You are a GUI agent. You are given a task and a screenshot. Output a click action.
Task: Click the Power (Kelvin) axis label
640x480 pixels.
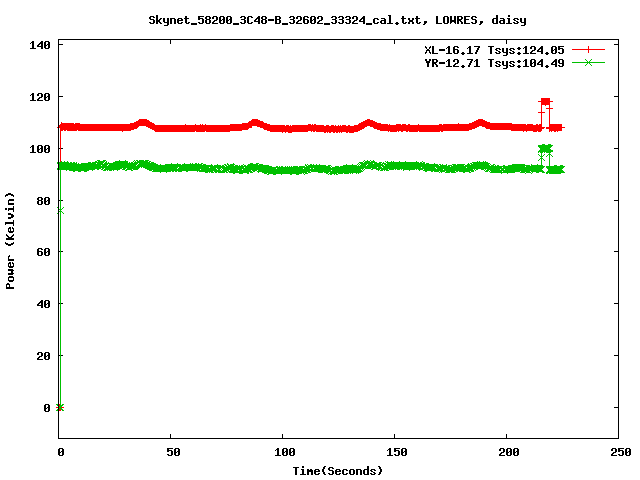tap(10, 241)
